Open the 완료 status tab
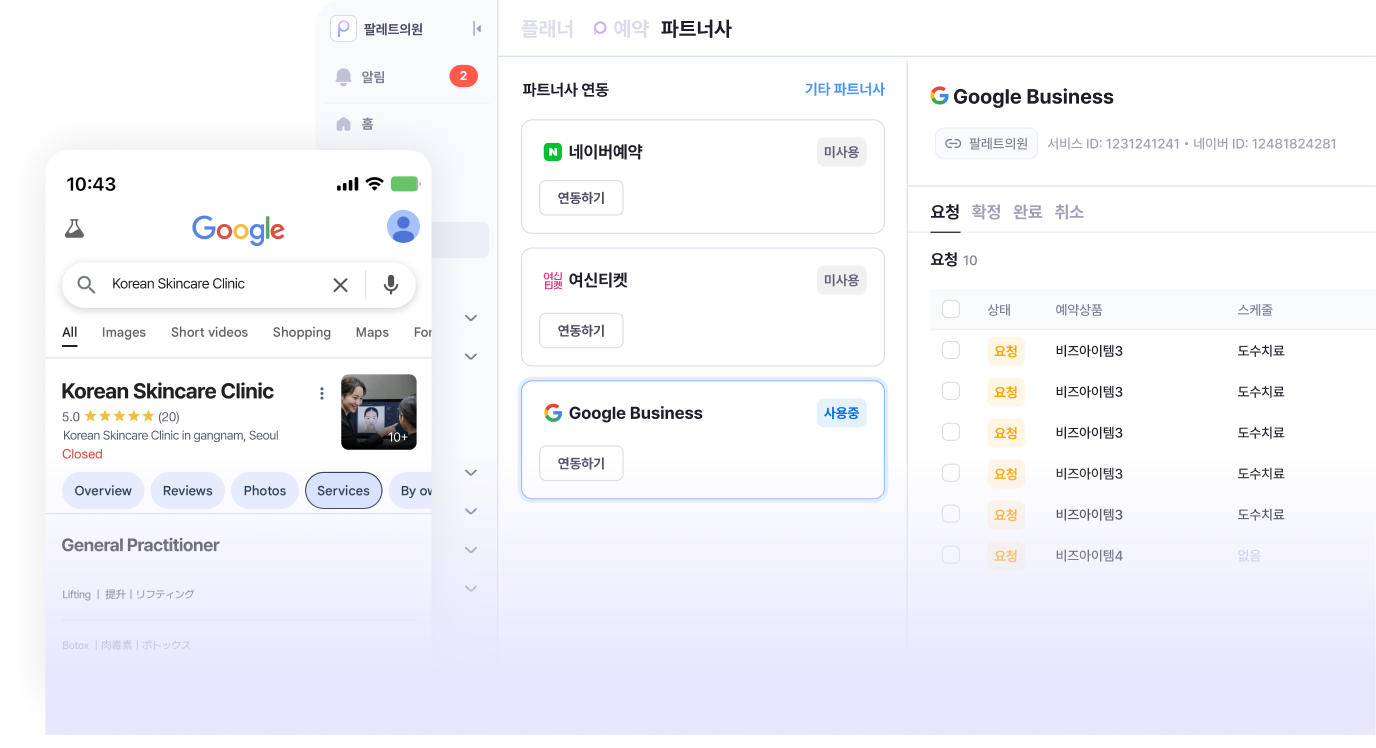Screen dimensions: 1376x748 coord(1028,212)
